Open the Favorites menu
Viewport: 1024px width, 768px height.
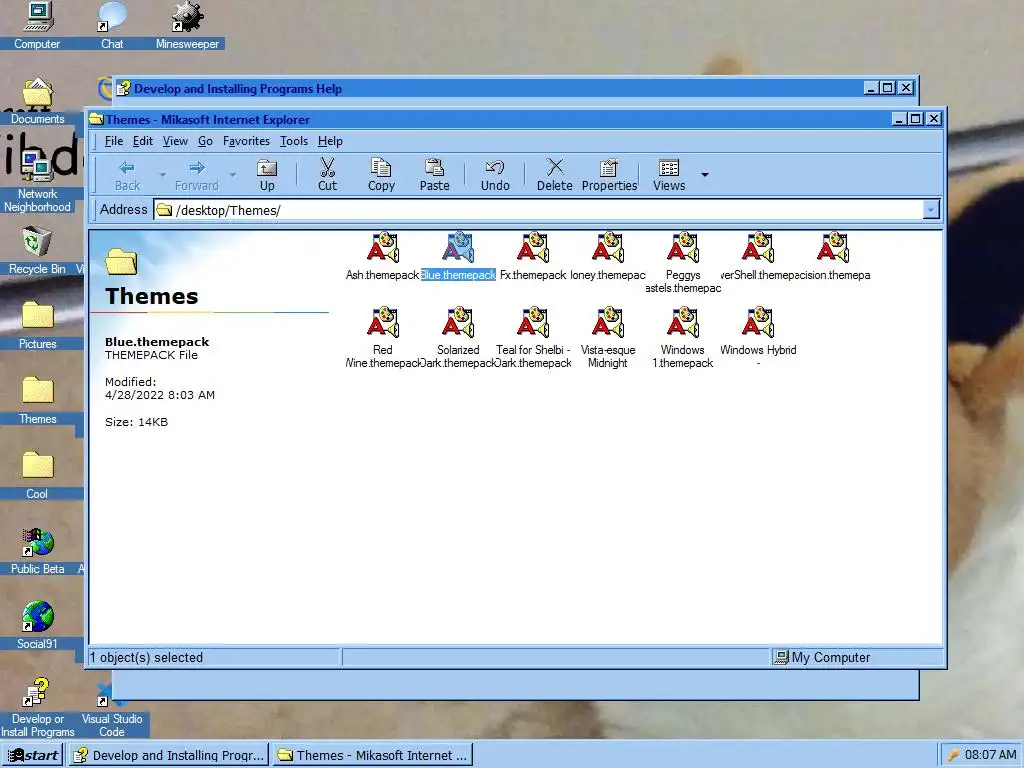(246, 141)
